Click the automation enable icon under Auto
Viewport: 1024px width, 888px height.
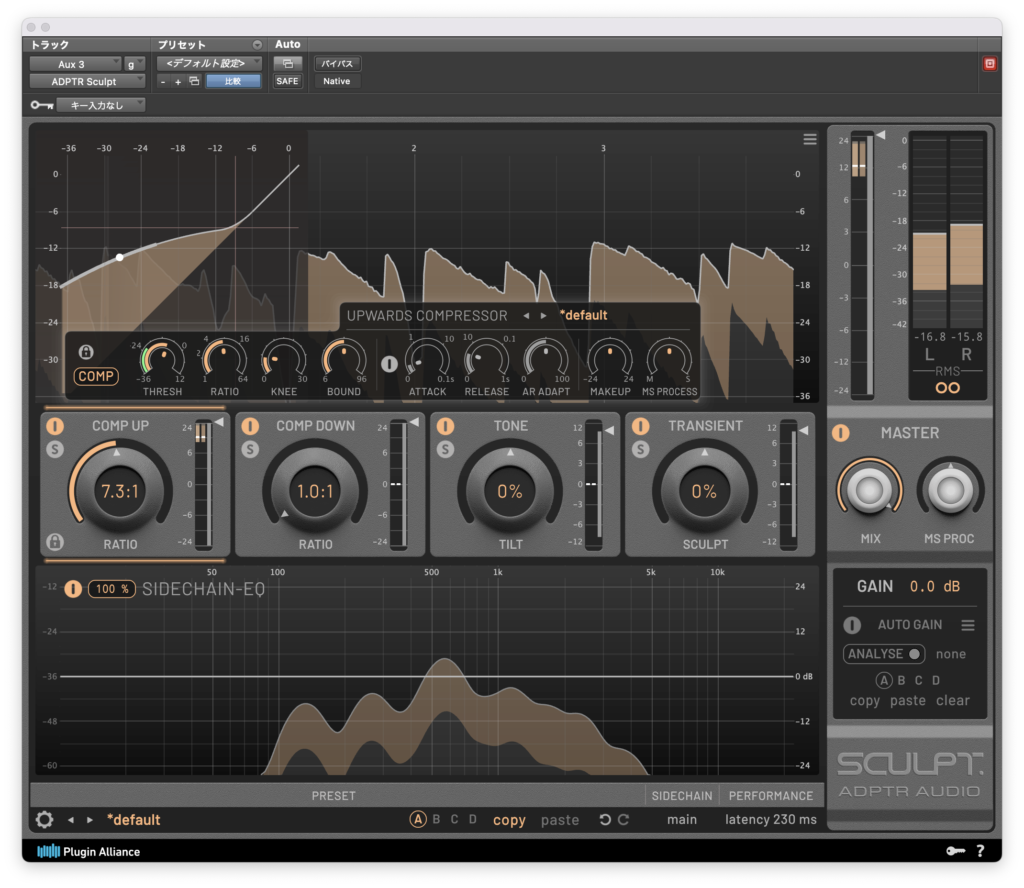pyautogui.click(x=288, y=63)
